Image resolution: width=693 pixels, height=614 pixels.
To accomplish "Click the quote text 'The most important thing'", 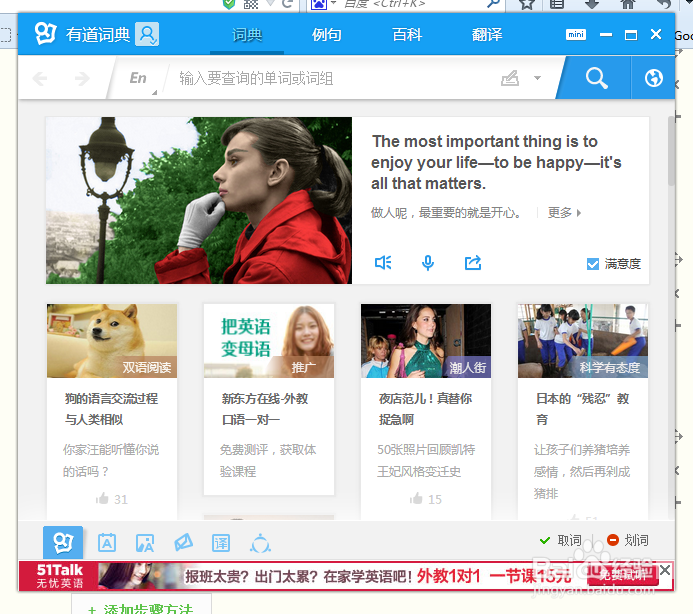I will (496, 162).
